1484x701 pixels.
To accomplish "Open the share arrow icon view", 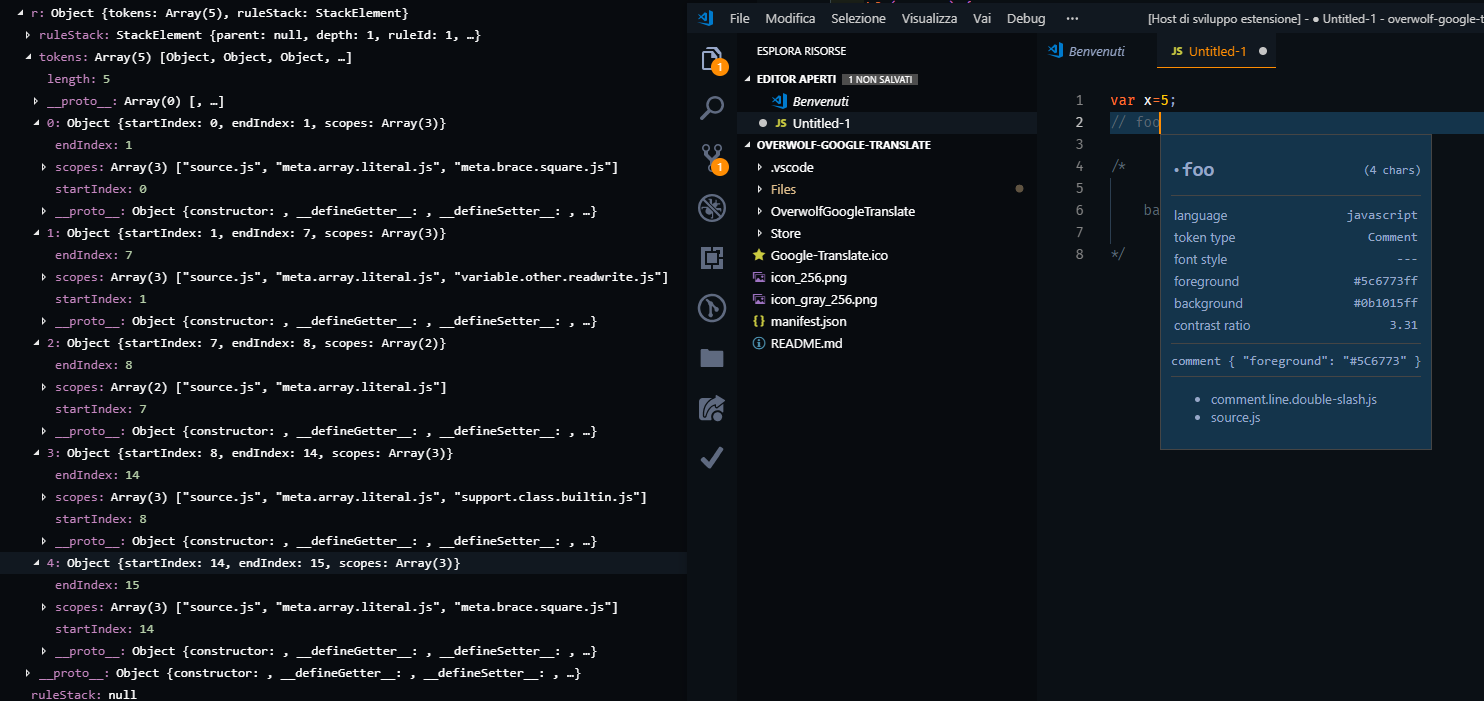I will tap(712, 408).
